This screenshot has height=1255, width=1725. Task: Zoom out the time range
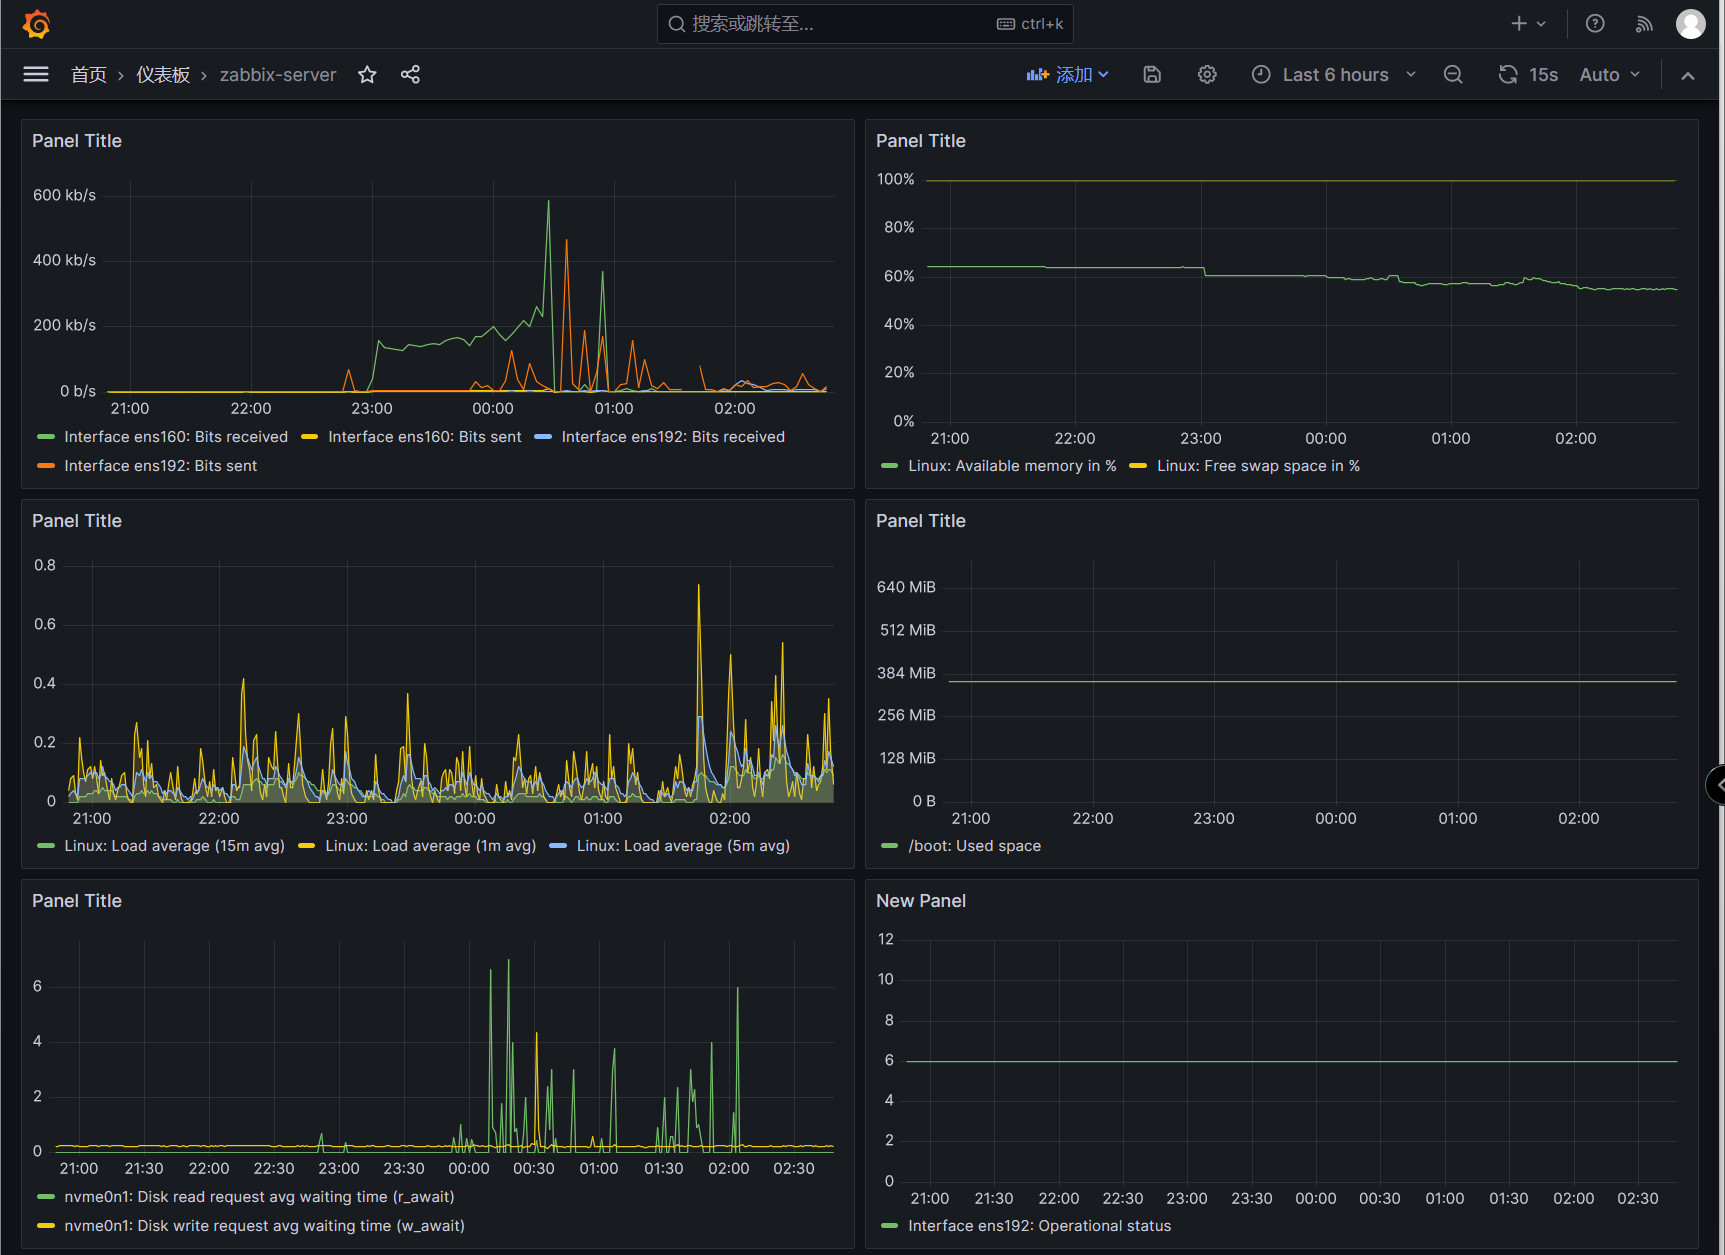[1453, 75]
